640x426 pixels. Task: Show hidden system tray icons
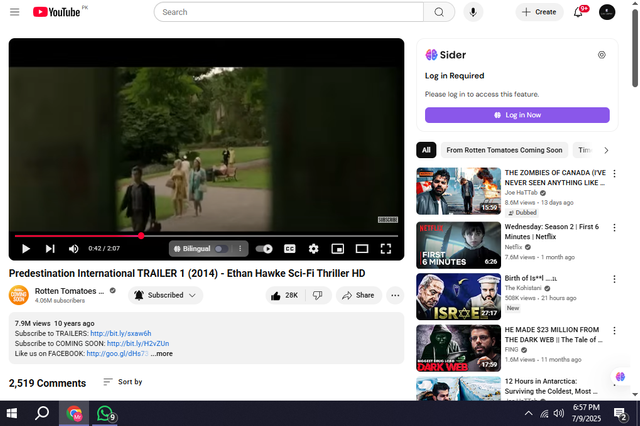528,414
